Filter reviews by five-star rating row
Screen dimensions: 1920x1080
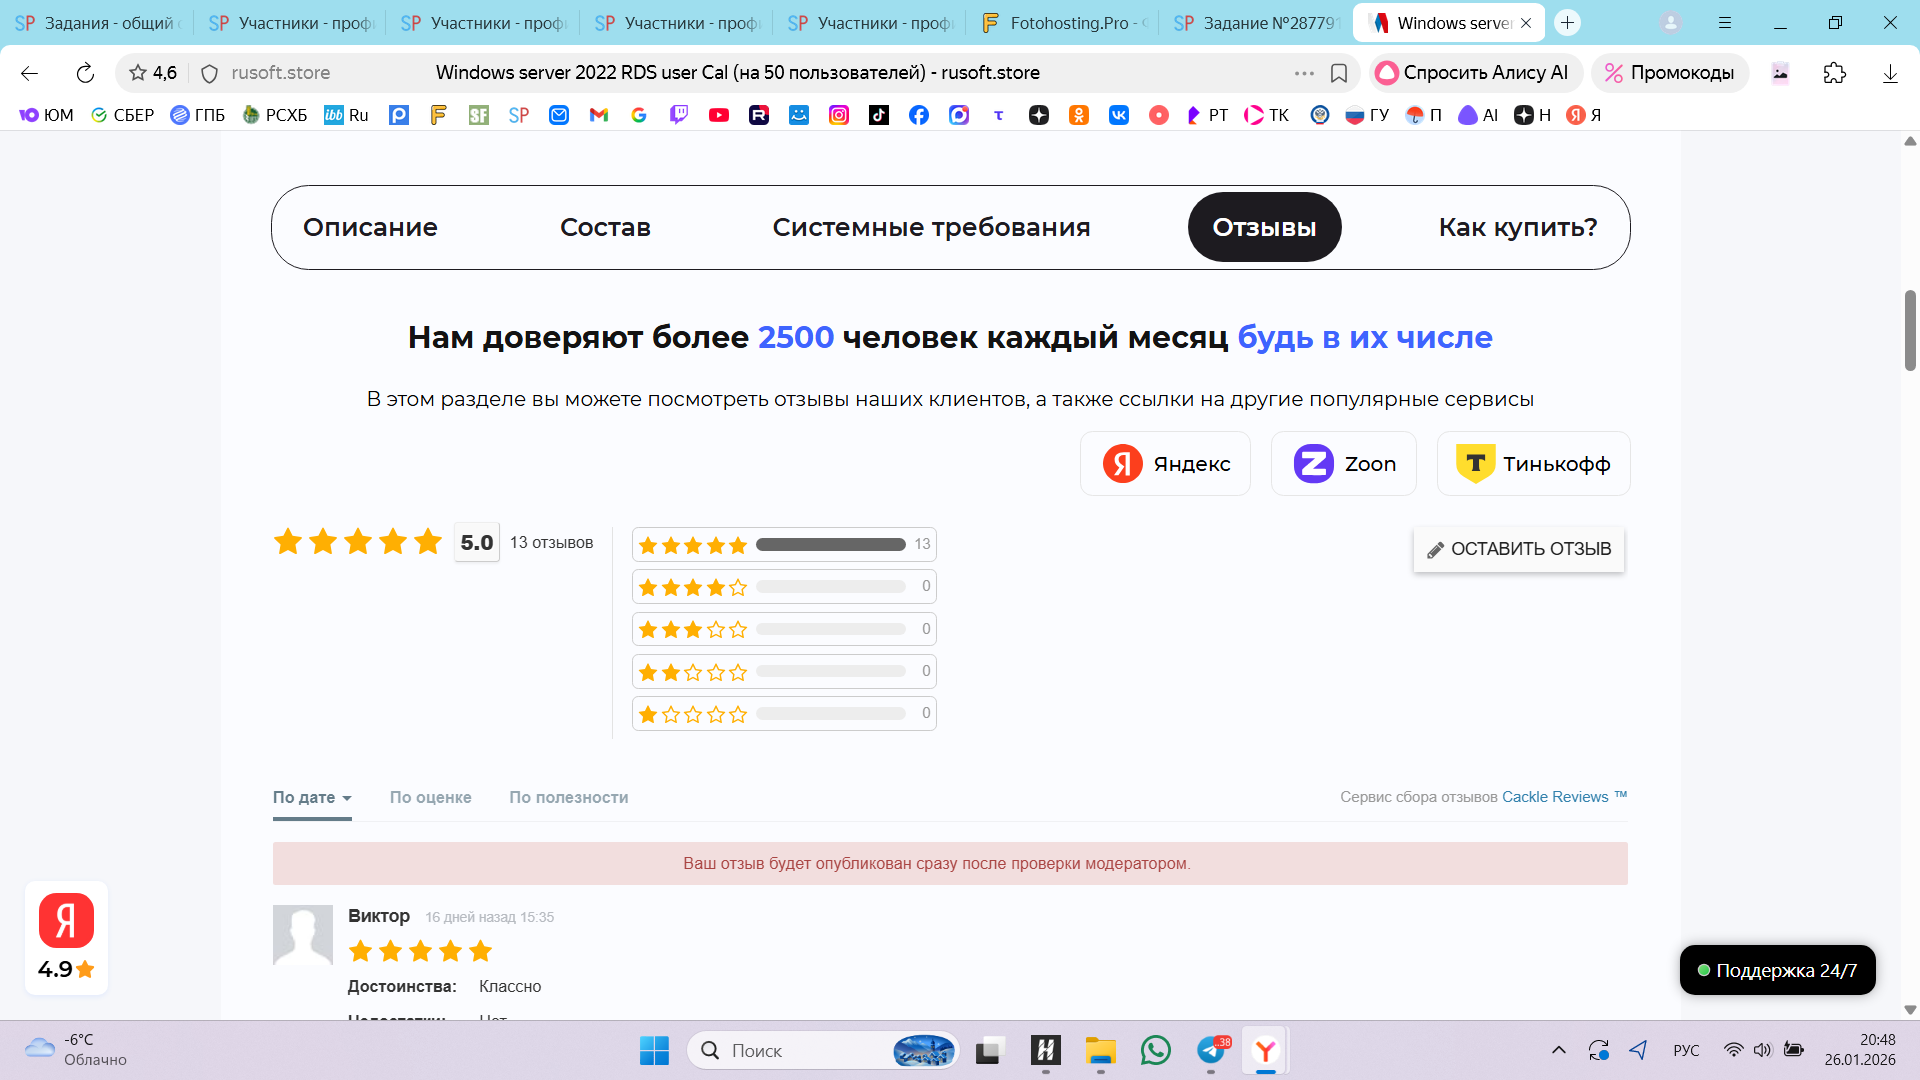(784, 544)
